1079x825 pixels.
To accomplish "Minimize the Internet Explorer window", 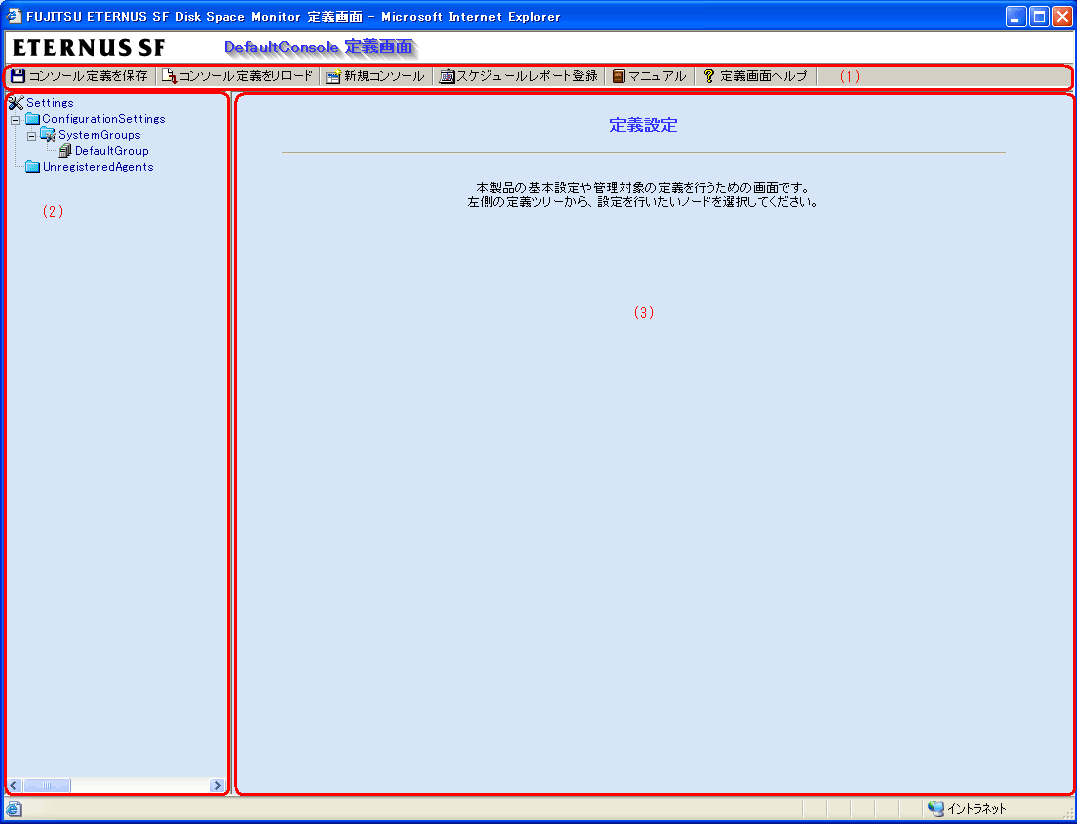I will pos(1016,17).
